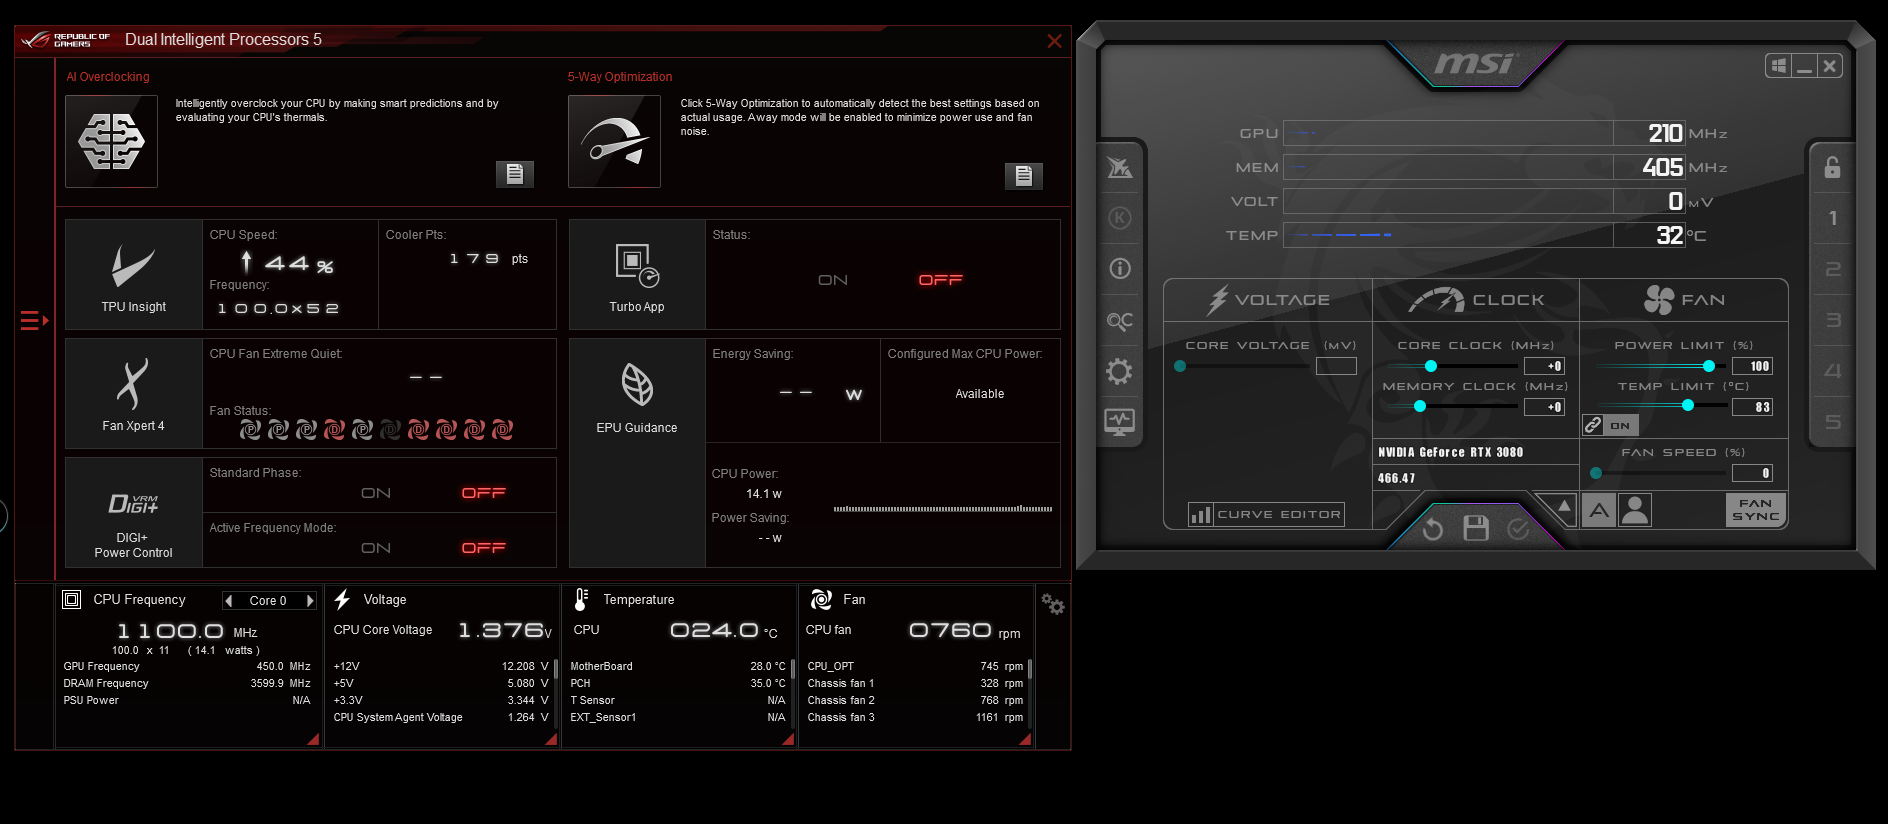This screenshot has width=1888, height=824.
Task: Click Core Voltage value field
Action: point(1336,366)
